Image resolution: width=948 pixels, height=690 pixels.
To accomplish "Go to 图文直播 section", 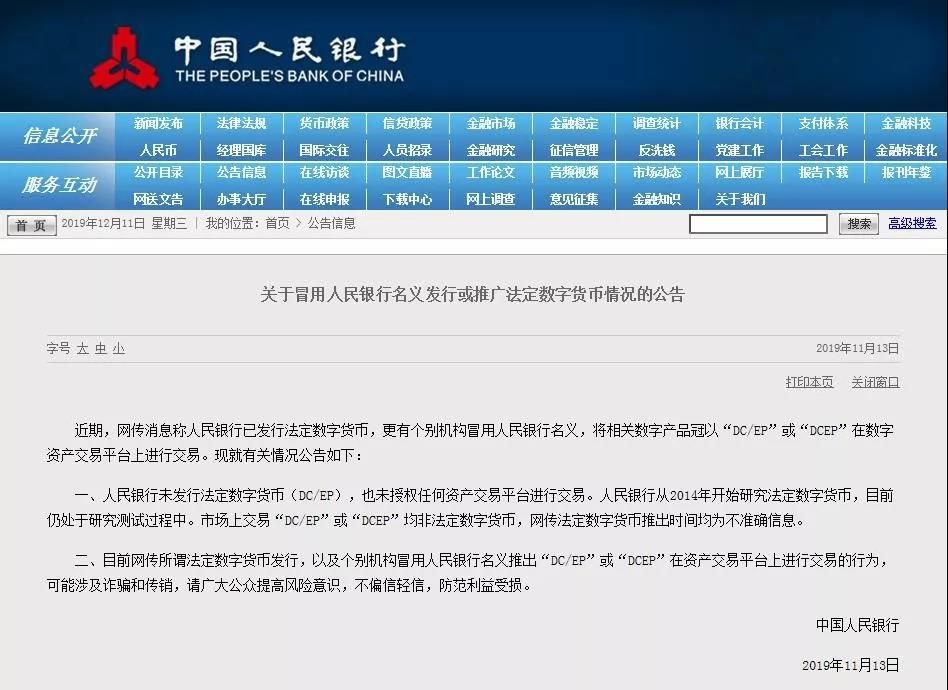I will coord(407,172).
